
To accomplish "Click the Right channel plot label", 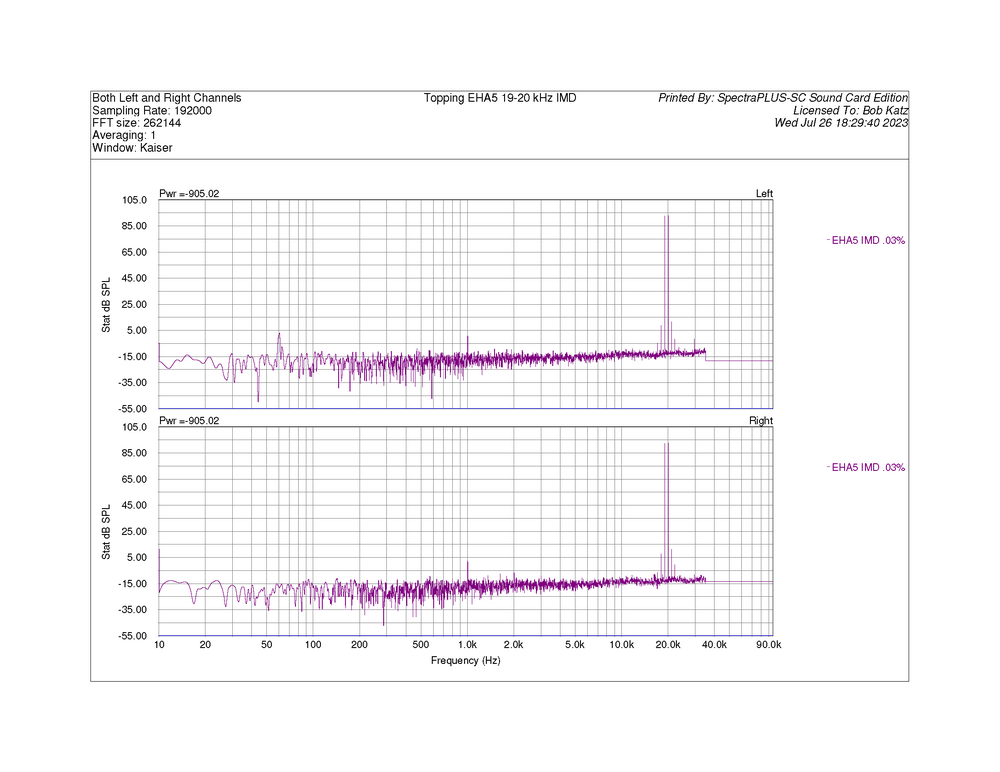I will tap(761, 421).
